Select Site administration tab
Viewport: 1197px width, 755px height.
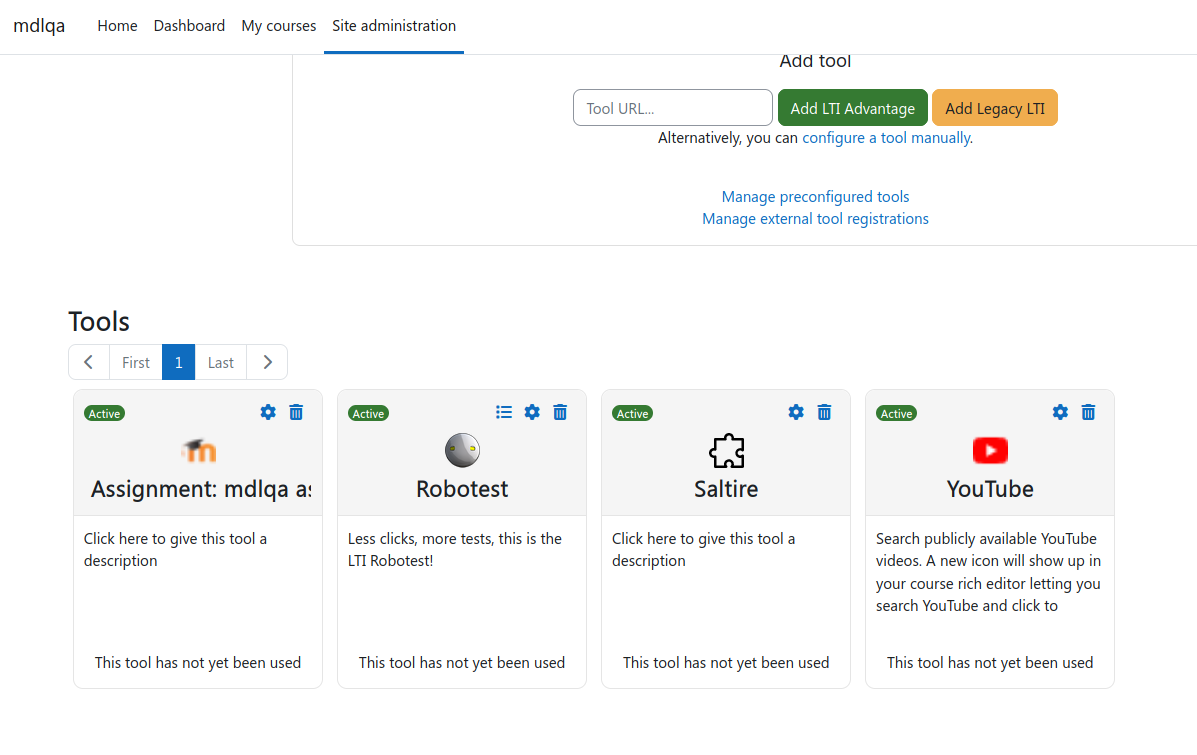coord(394,26)
